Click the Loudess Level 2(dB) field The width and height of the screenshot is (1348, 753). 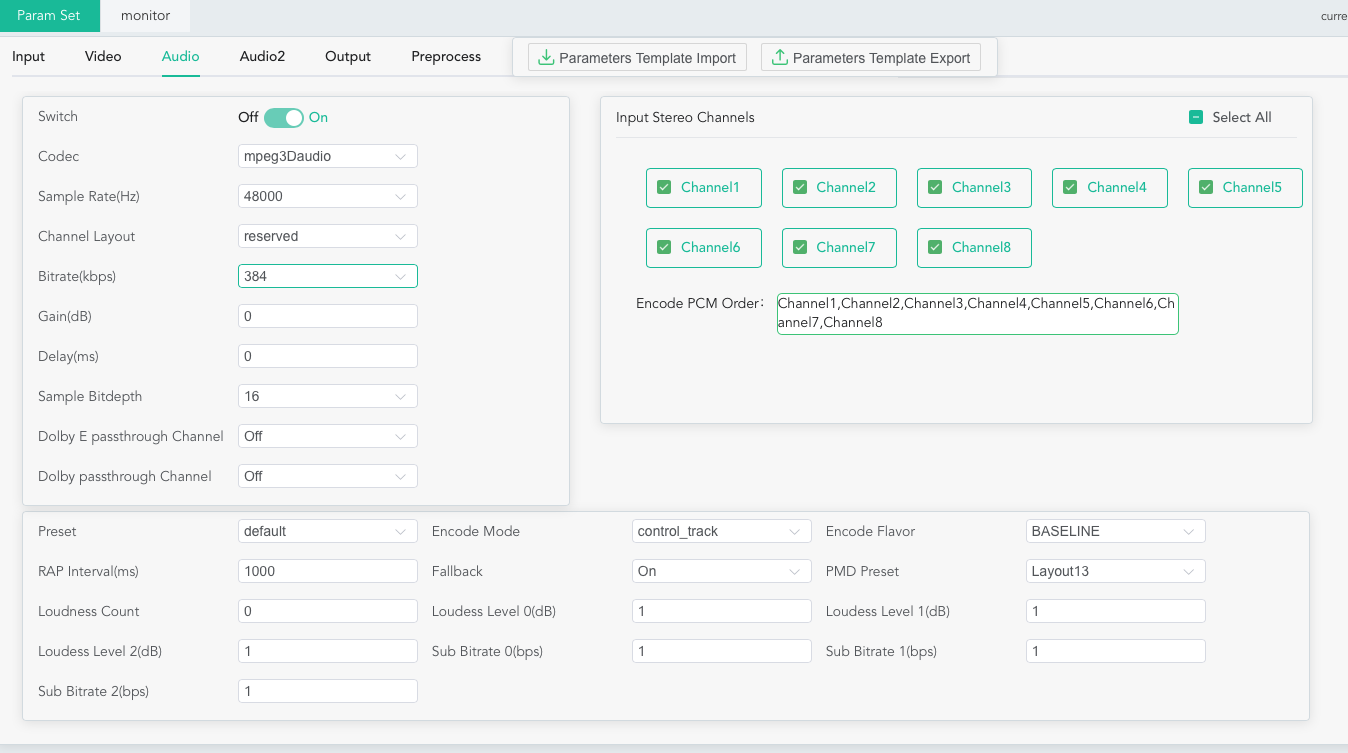tap(328, 651)
